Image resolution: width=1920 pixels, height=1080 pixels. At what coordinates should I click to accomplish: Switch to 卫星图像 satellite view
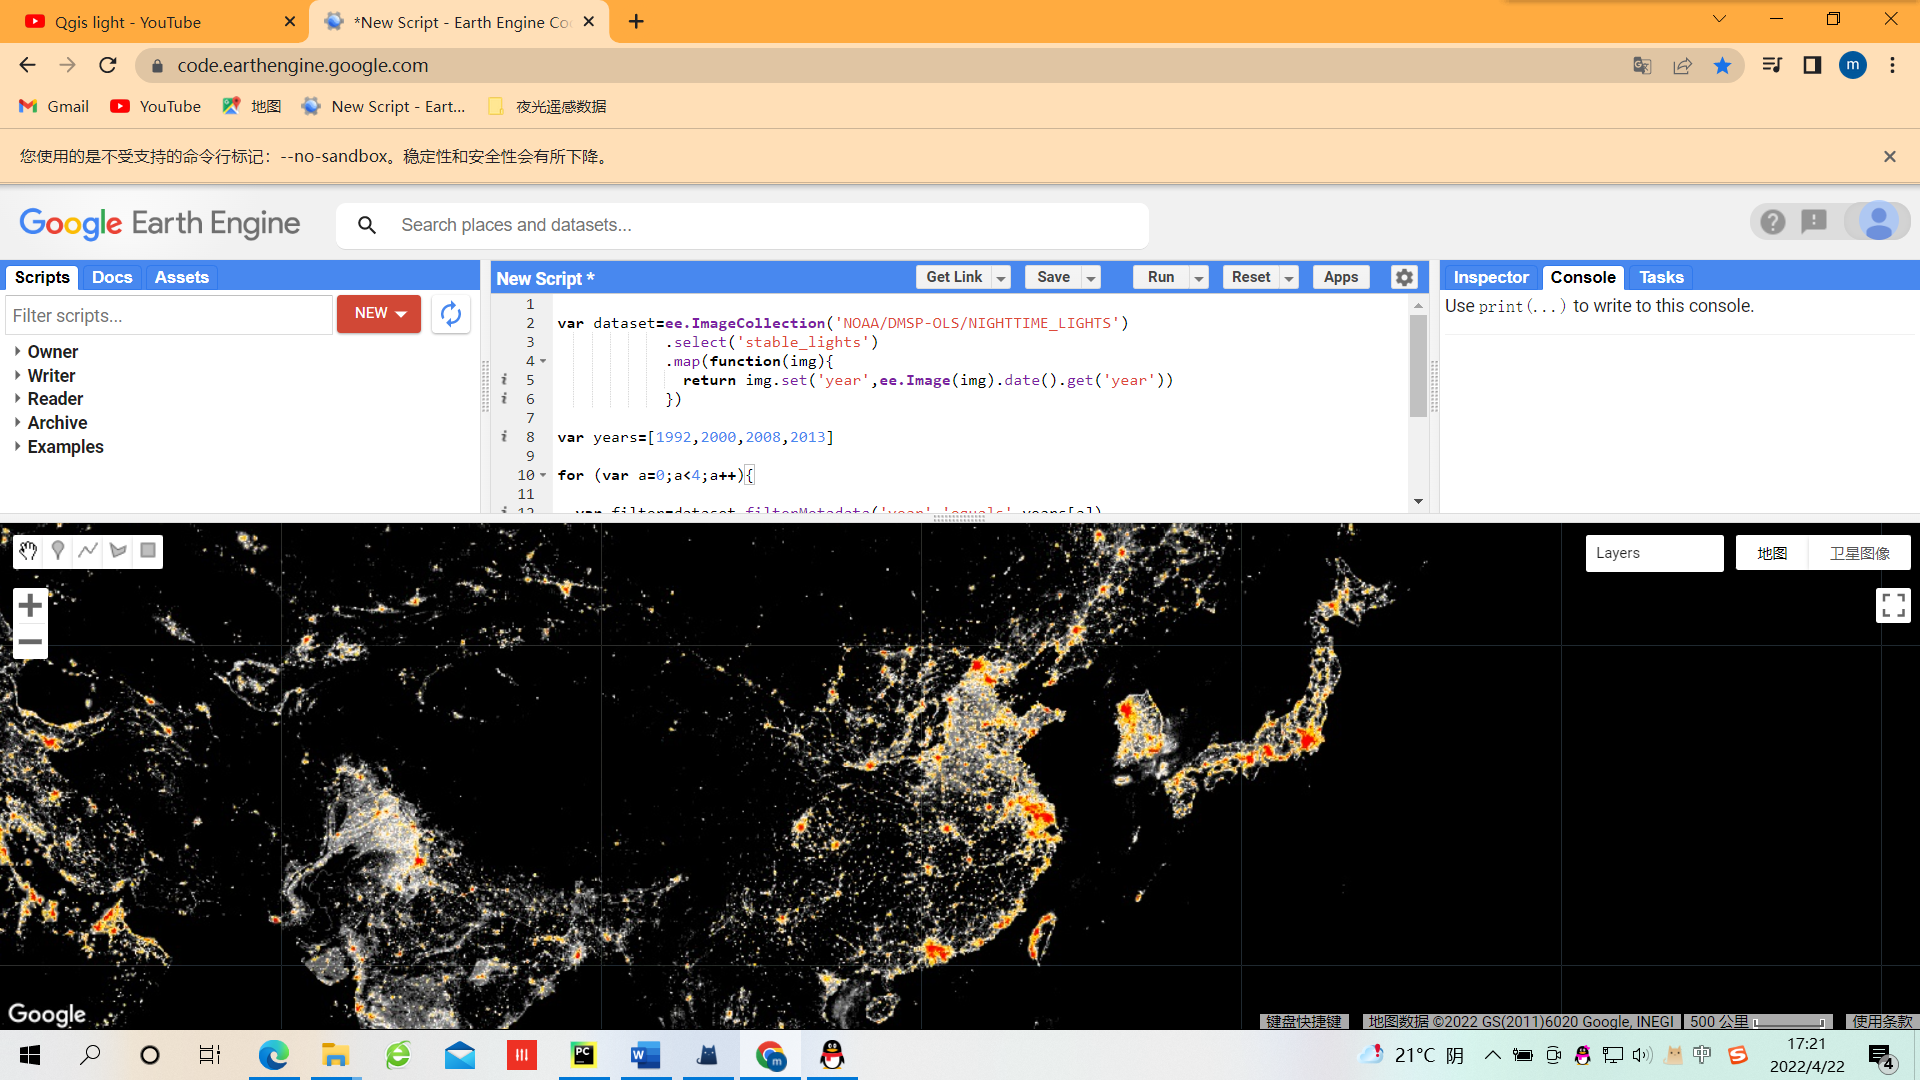point(1860,552)
